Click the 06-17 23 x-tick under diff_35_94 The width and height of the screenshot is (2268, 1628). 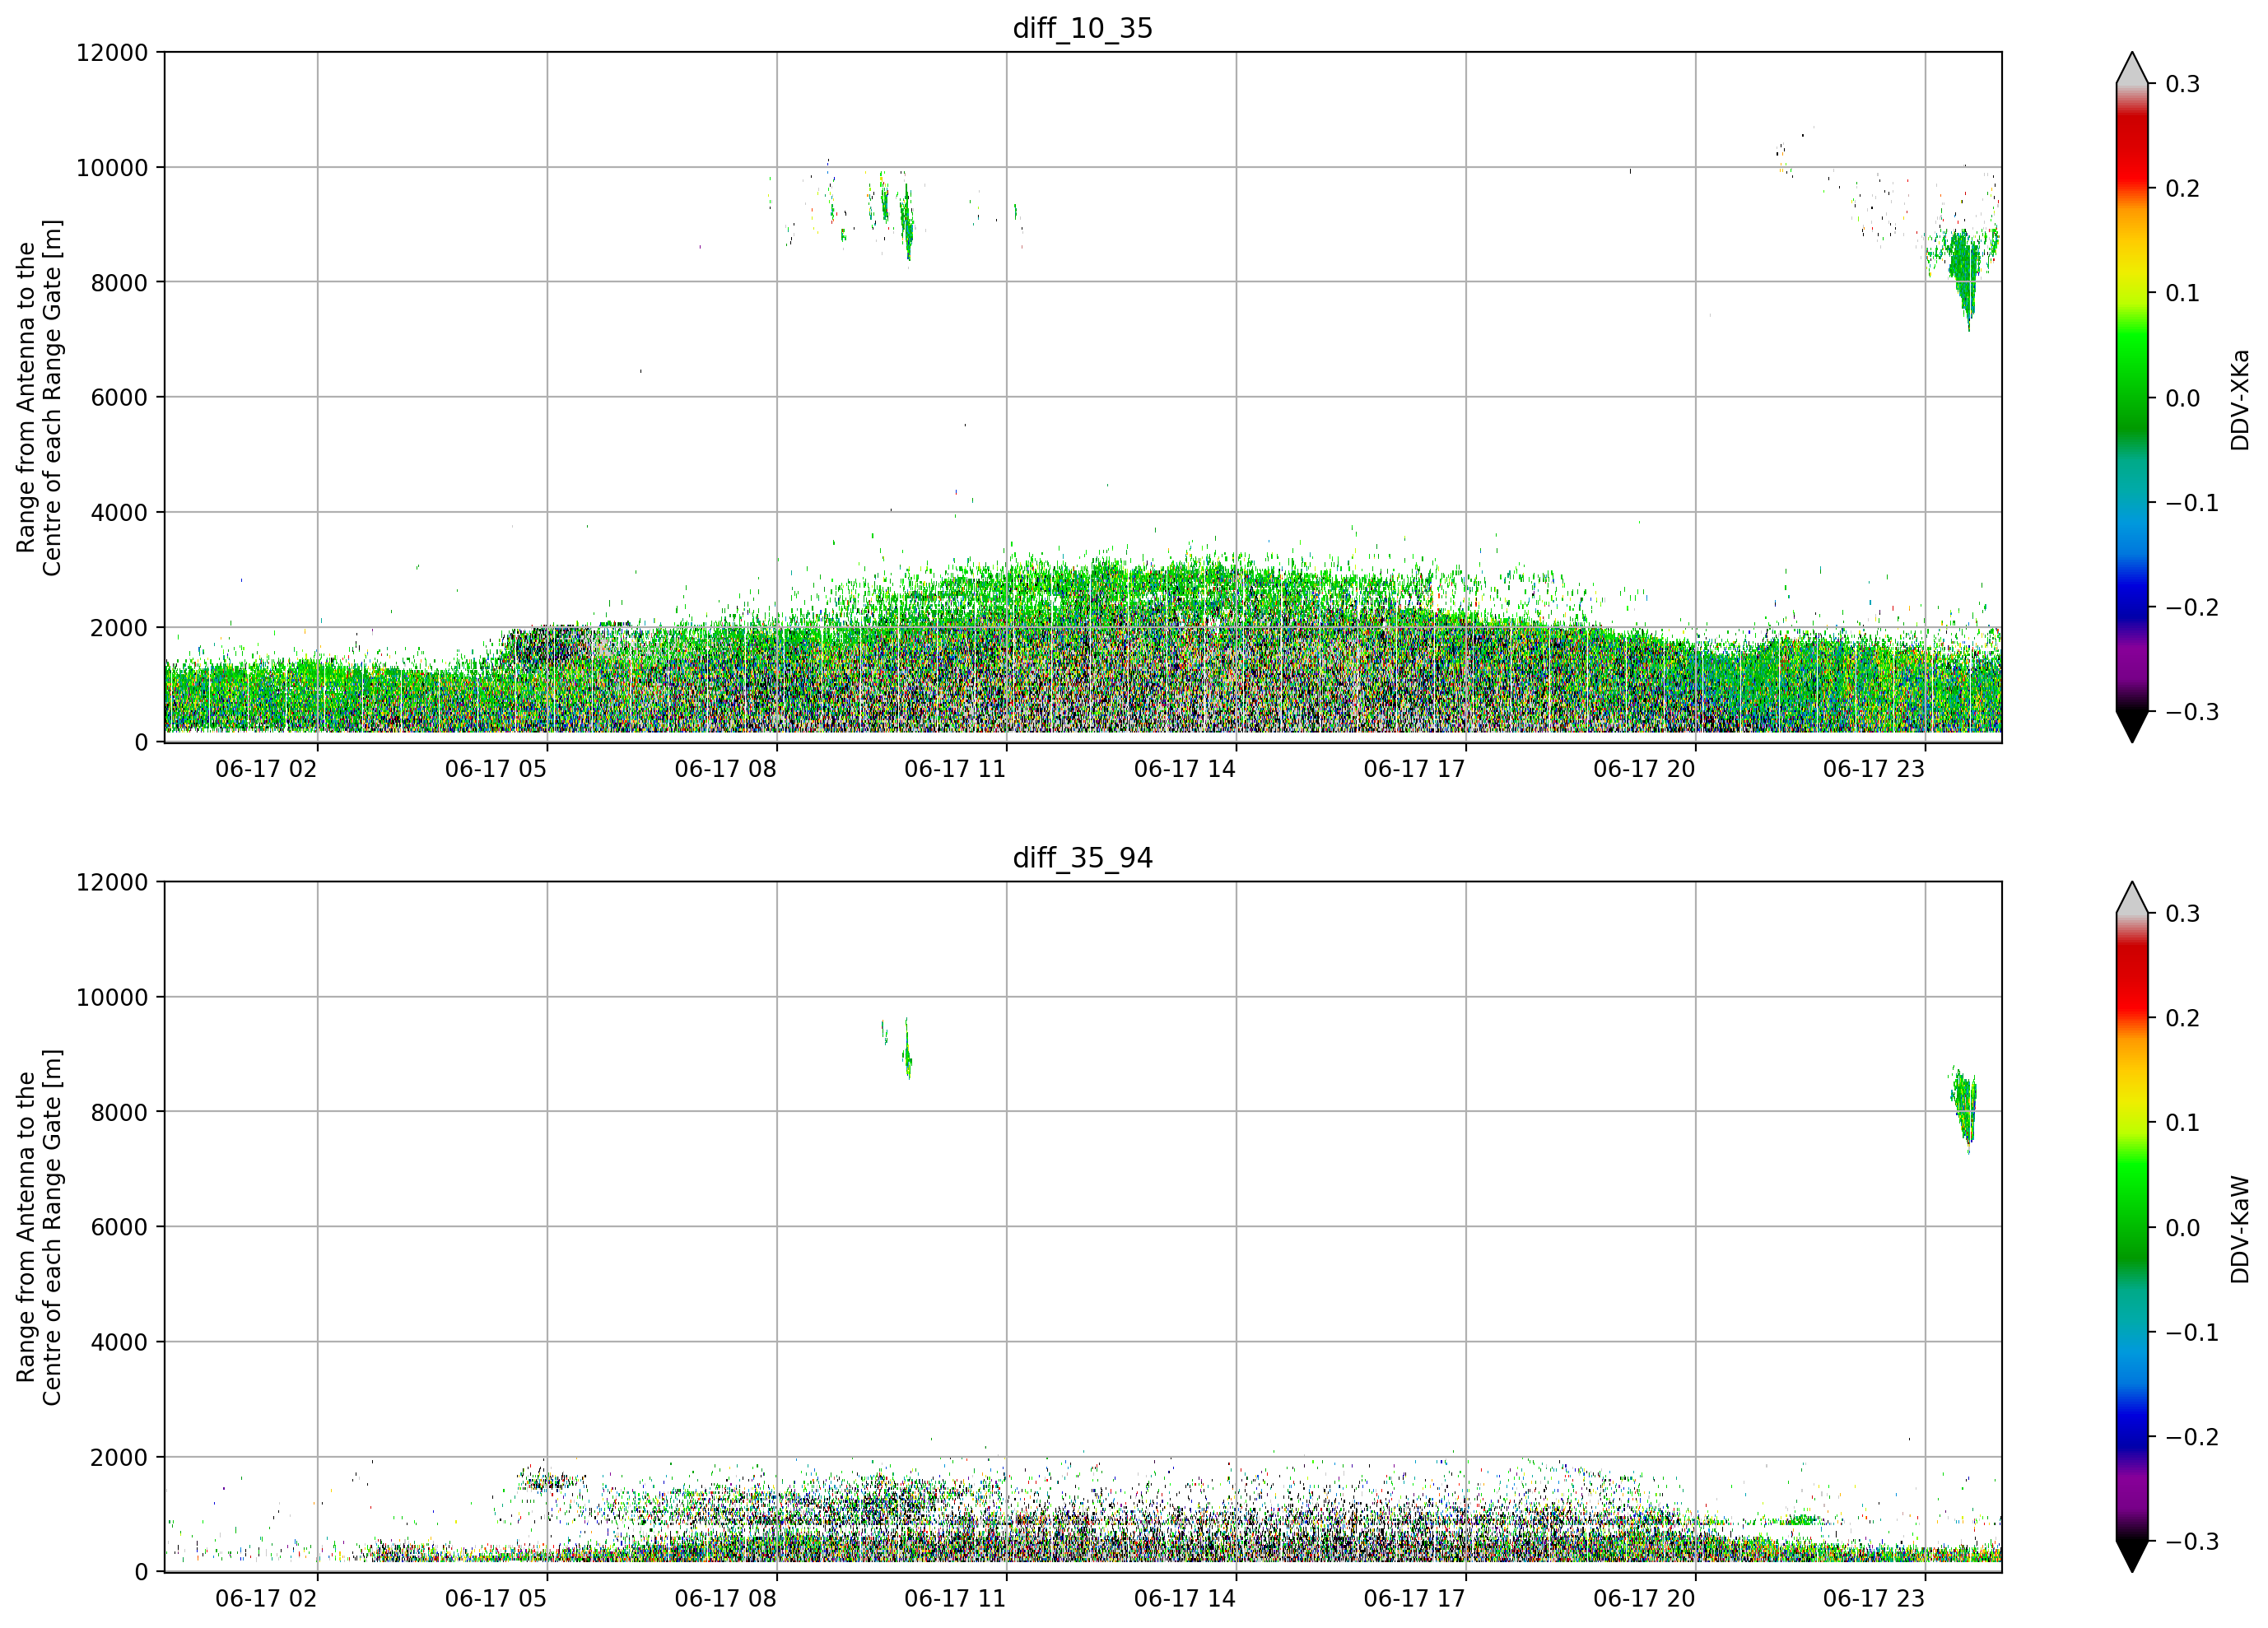1874,1599
